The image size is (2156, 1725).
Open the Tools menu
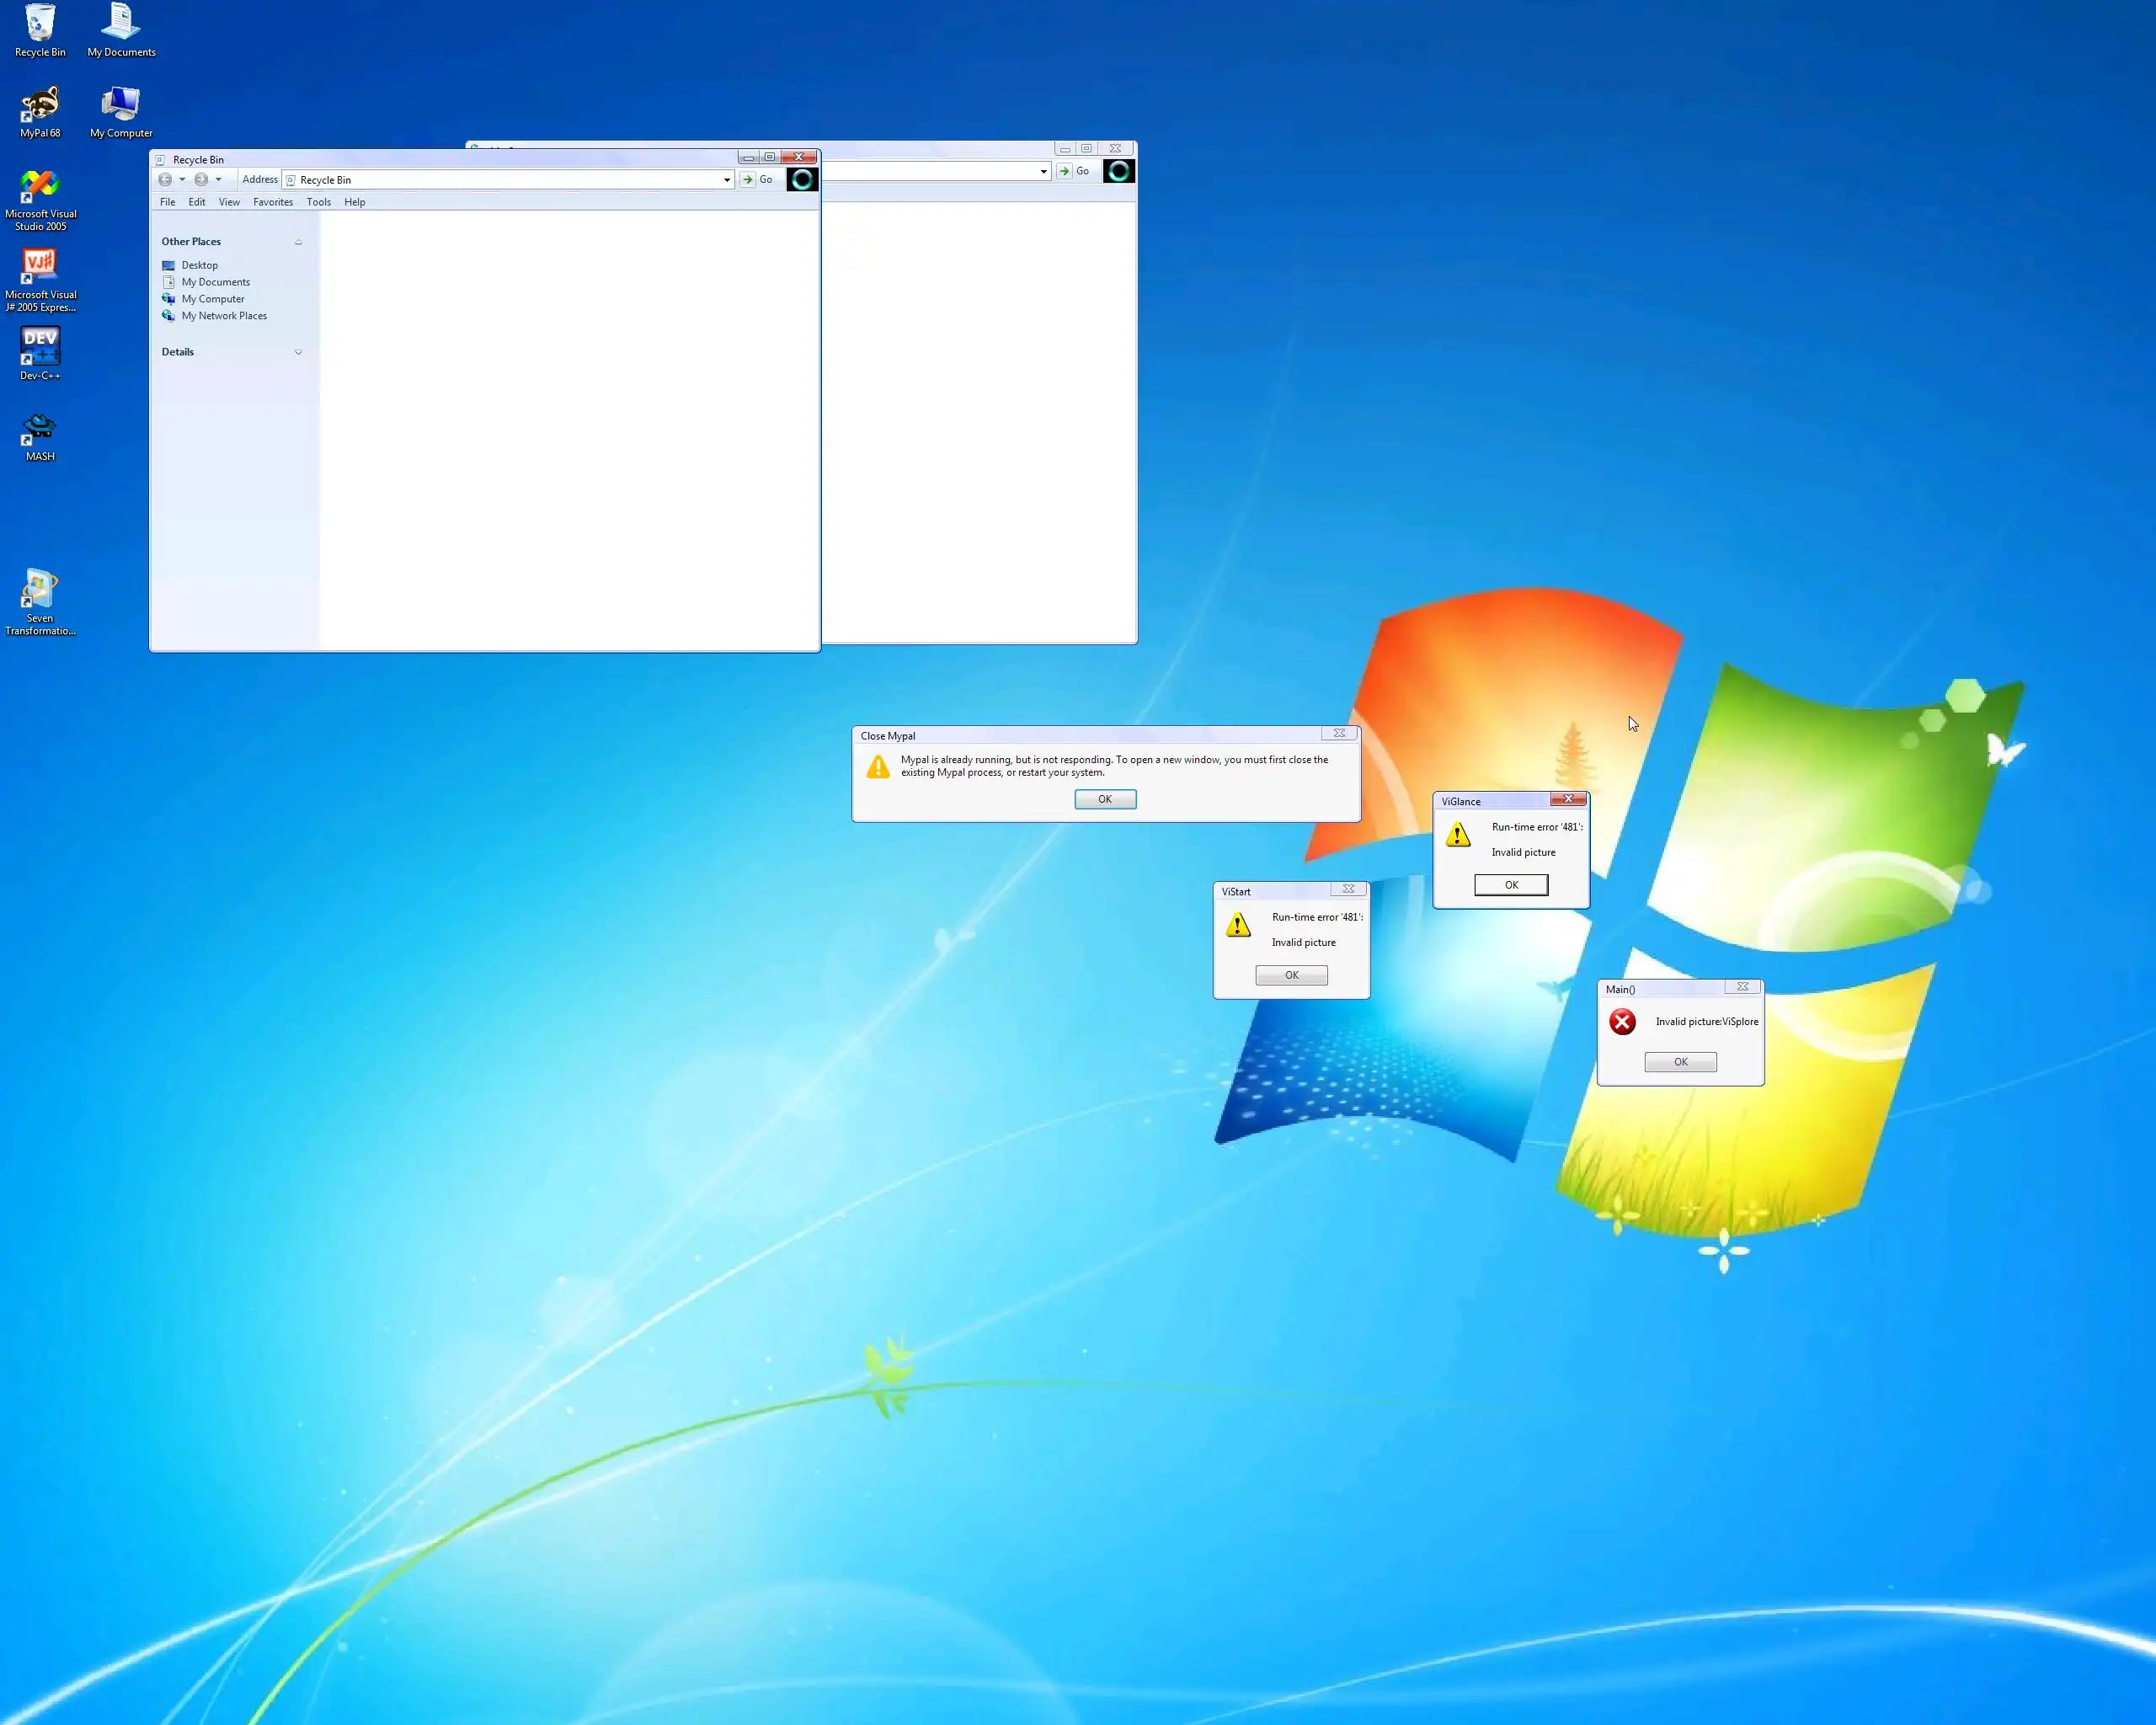[318, 202]
